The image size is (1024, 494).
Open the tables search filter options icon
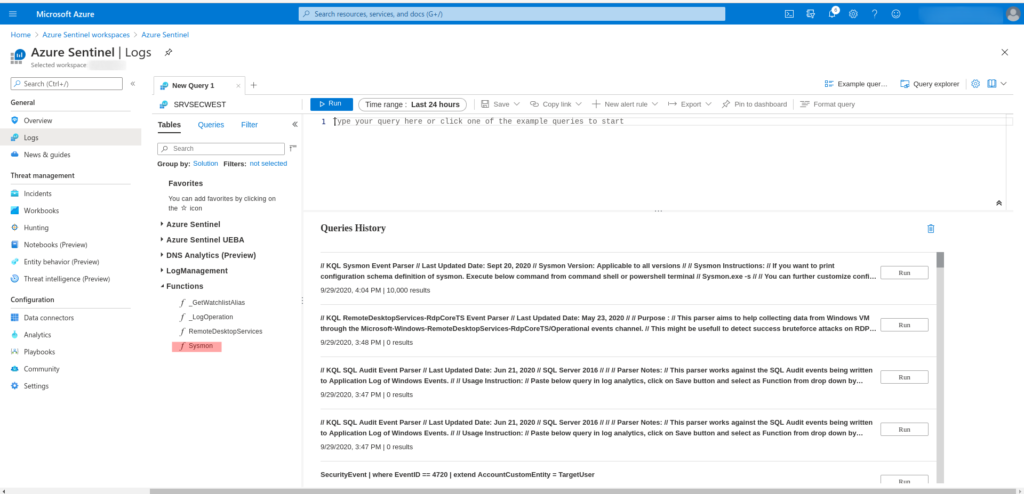[293, 148]
